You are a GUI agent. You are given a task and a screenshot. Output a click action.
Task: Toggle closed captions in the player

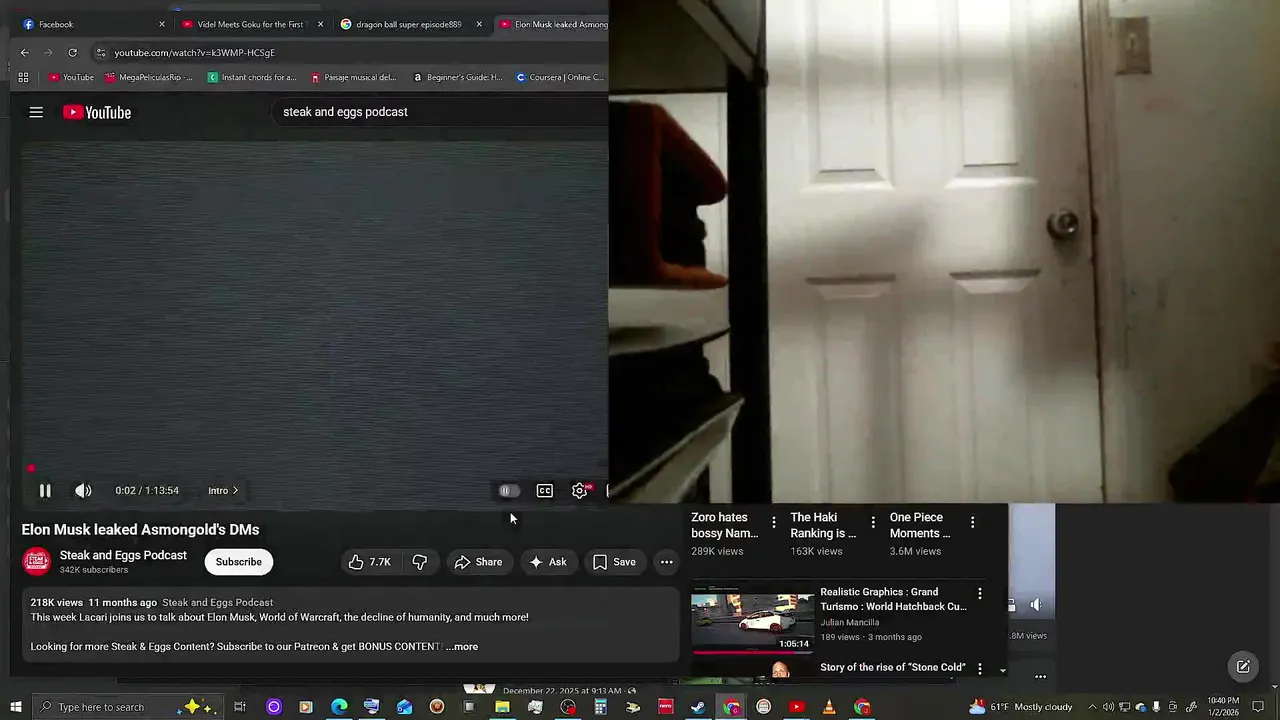(x=545, y=490)
